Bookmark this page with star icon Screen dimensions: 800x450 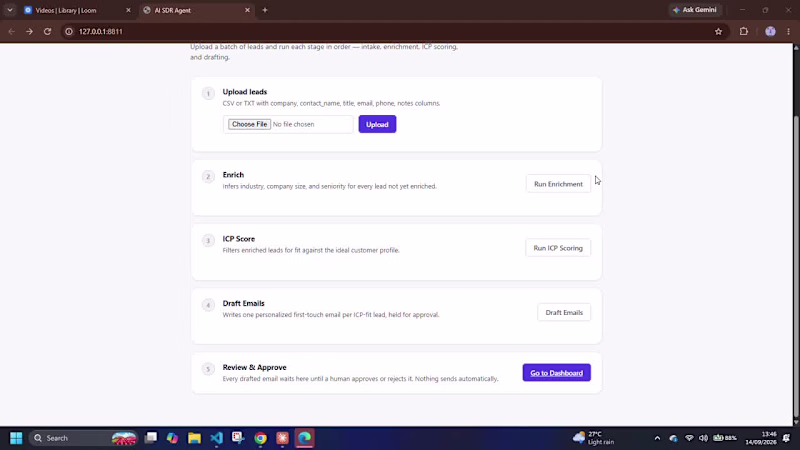(x=718, y=32)
